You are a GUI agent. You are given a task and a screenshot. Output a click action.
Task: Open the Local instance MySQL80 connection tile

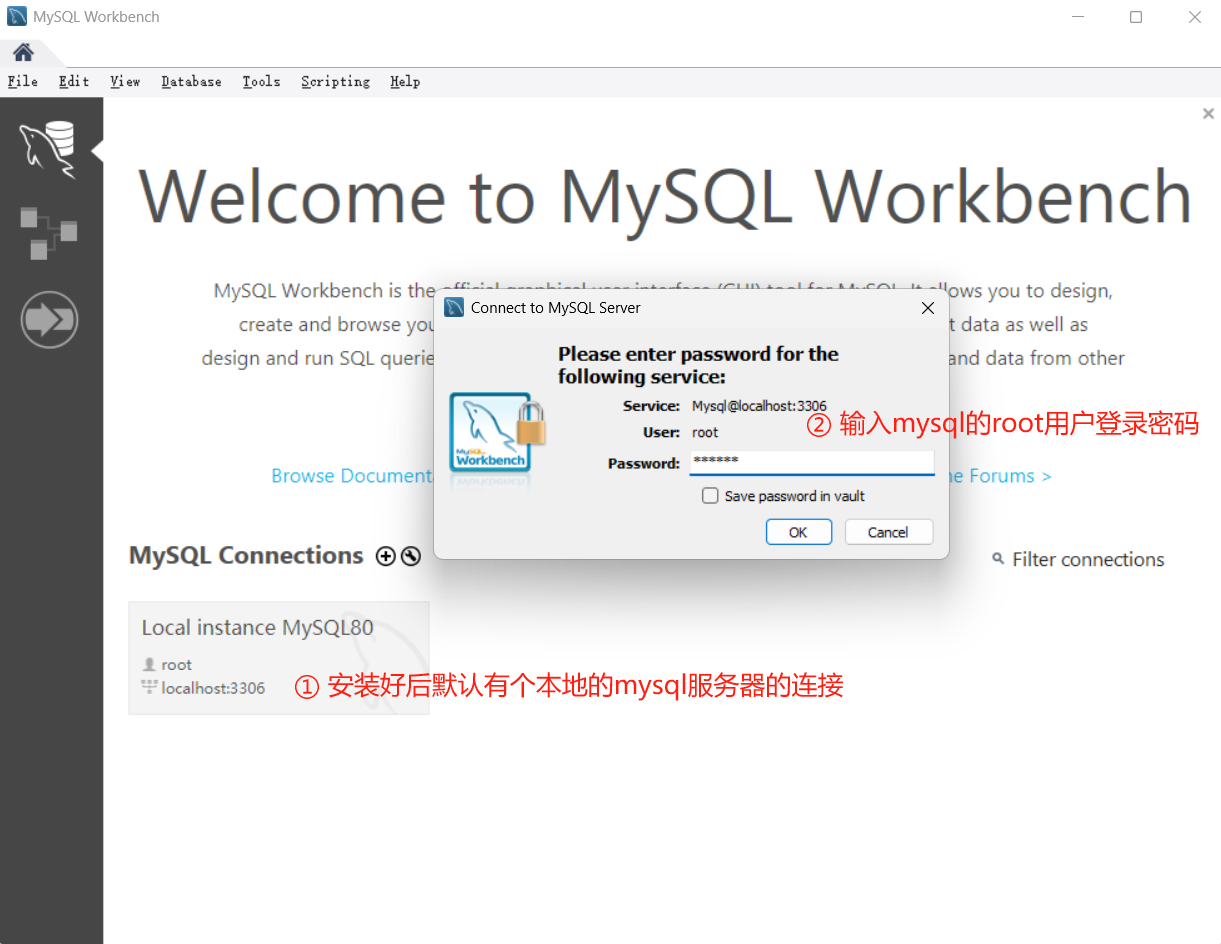279,657
